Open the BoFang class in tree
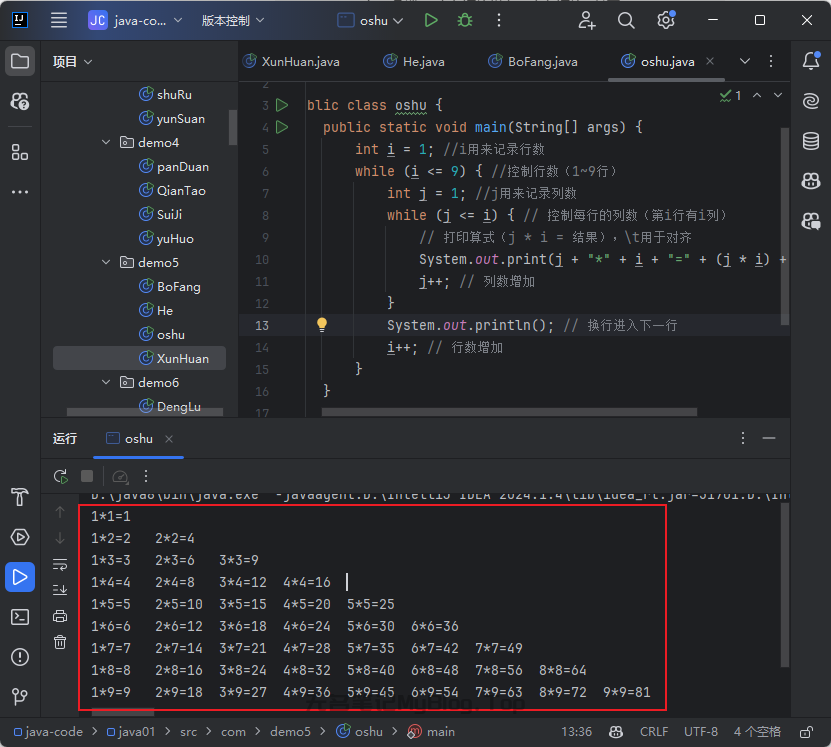The height and width of the screenshot is (747, 831). click(x=170, y=287)
